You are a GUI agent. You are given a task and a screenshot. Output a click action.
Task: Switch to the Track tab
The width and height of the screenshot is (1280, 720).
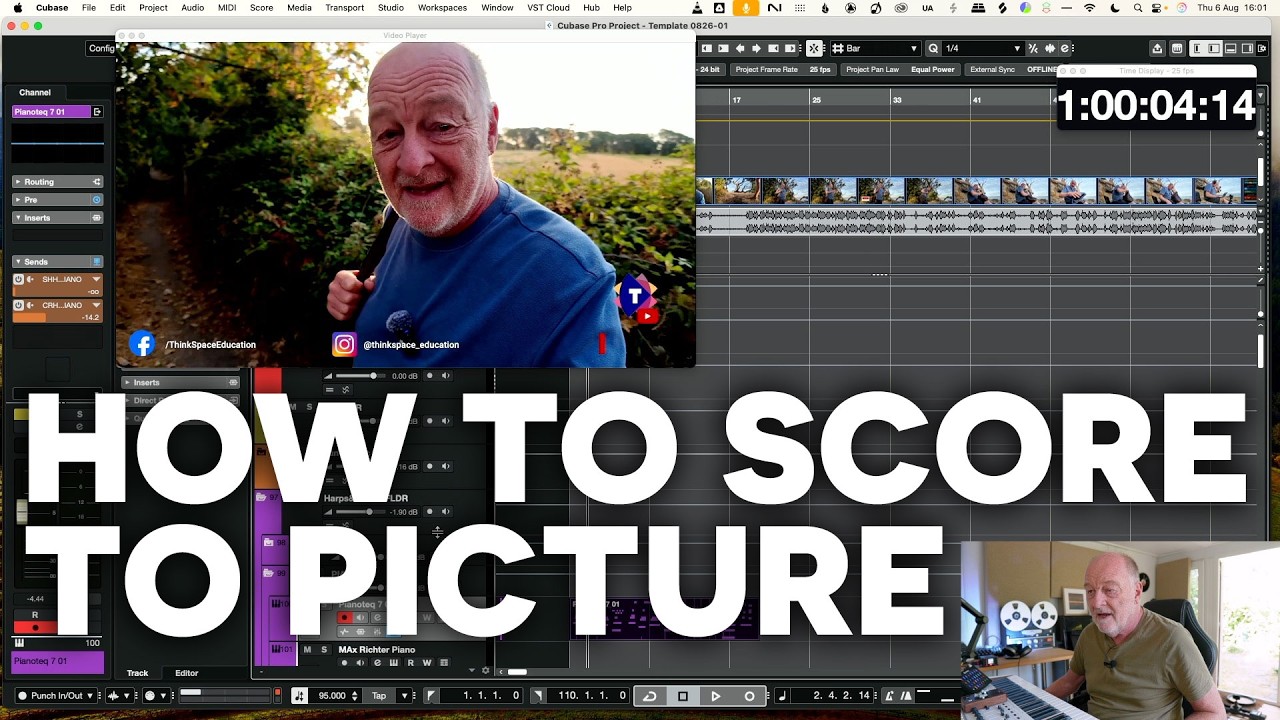pos(137,673)
